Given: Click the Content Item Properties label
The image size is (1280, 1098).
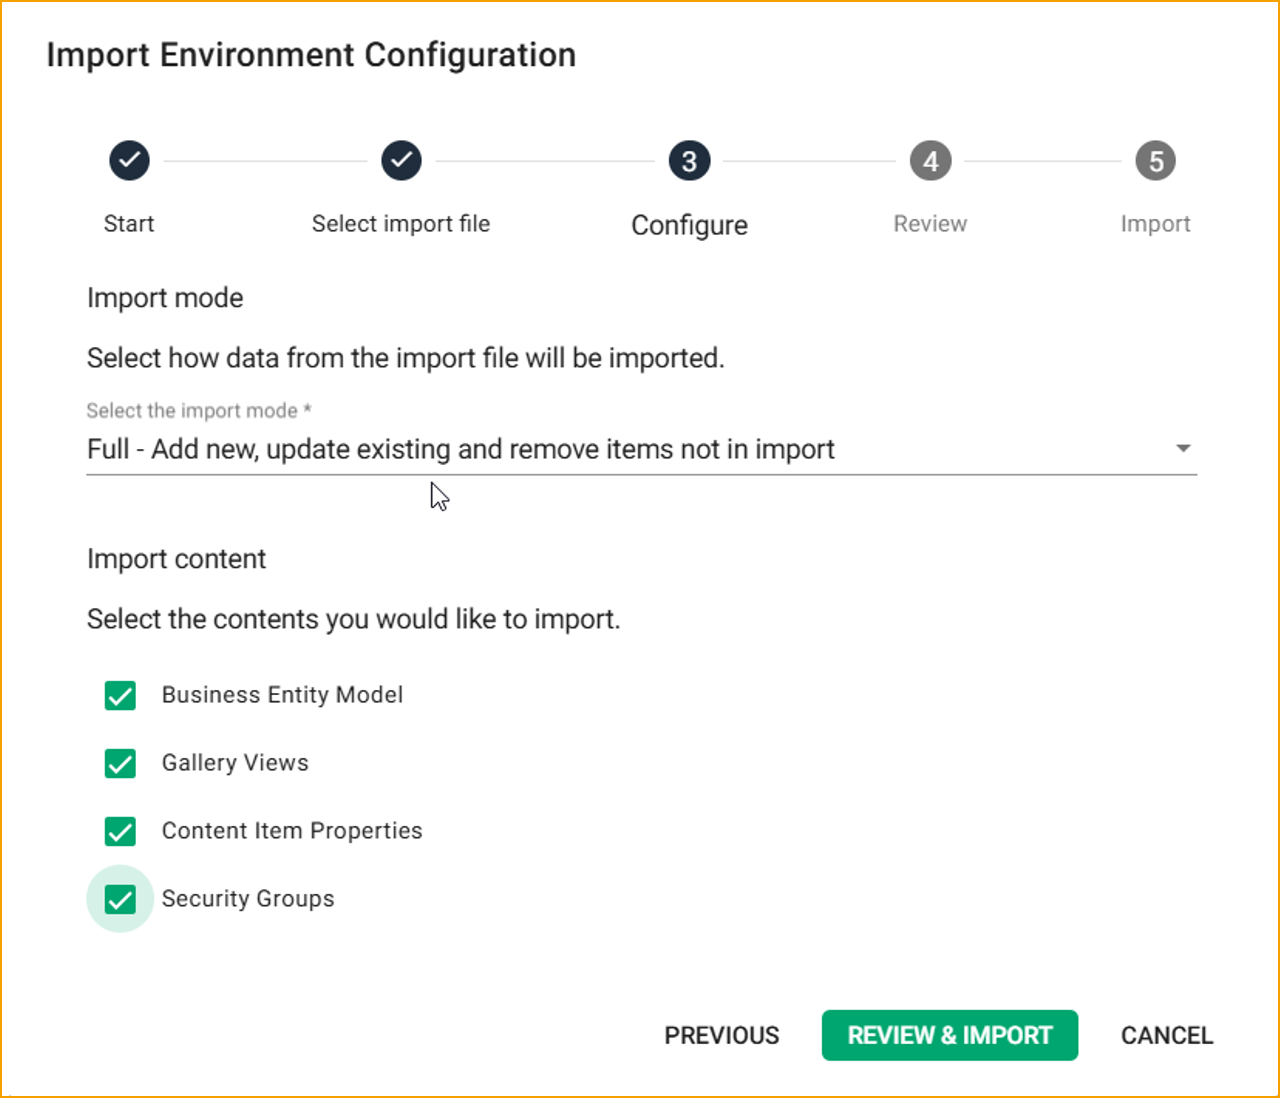Looking at the screenshot, I should [x=292, y=831].
